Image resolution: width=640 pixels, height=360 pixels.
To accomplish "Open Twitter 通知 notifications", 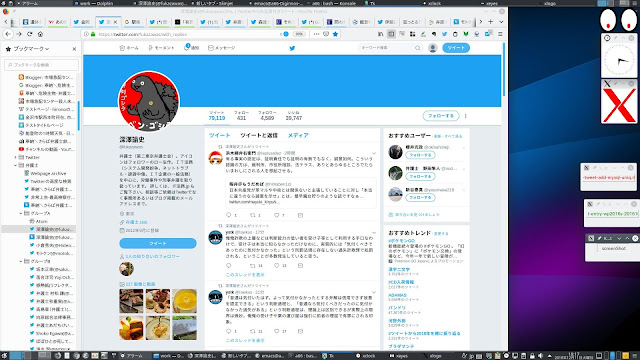I will click(191, 48).
